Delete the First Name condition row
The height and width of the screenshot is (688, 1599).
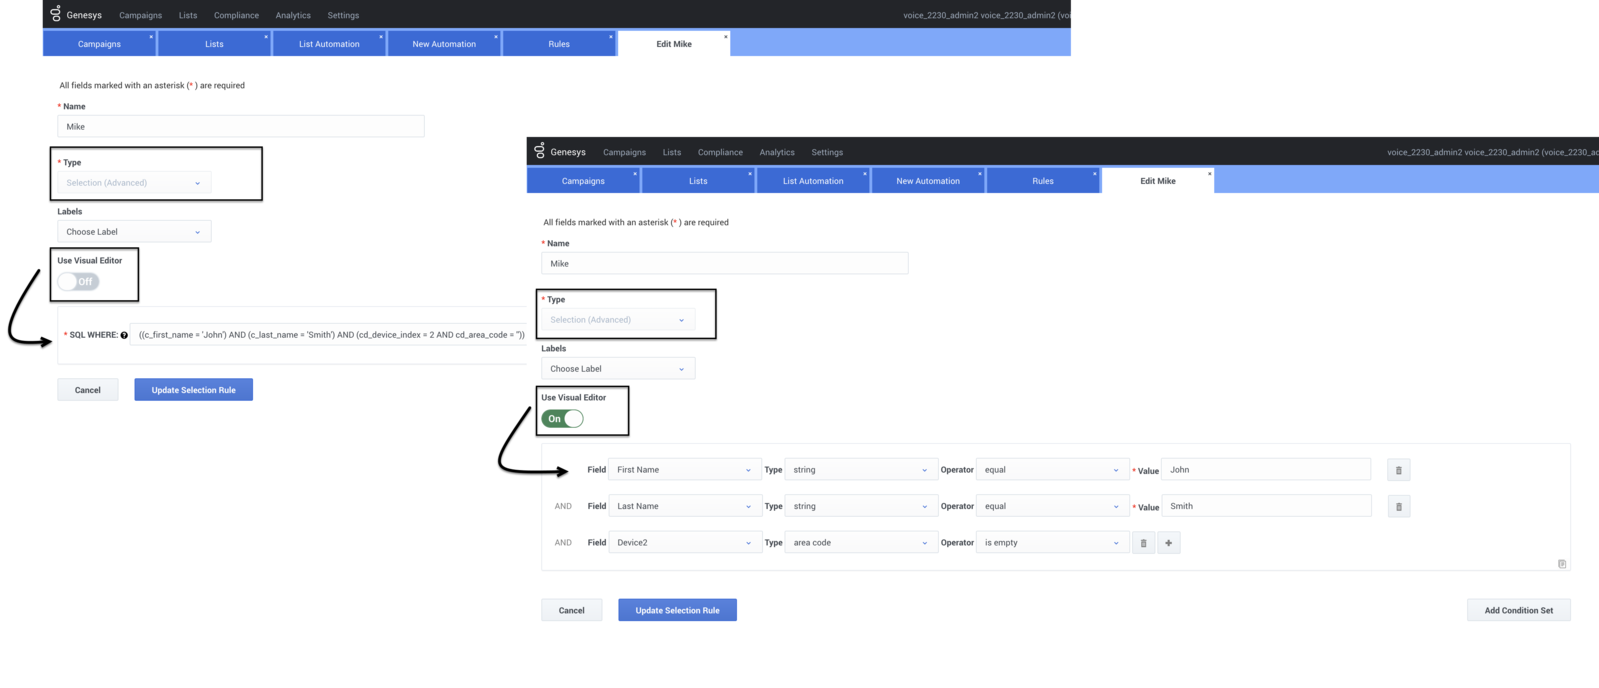1398,470
